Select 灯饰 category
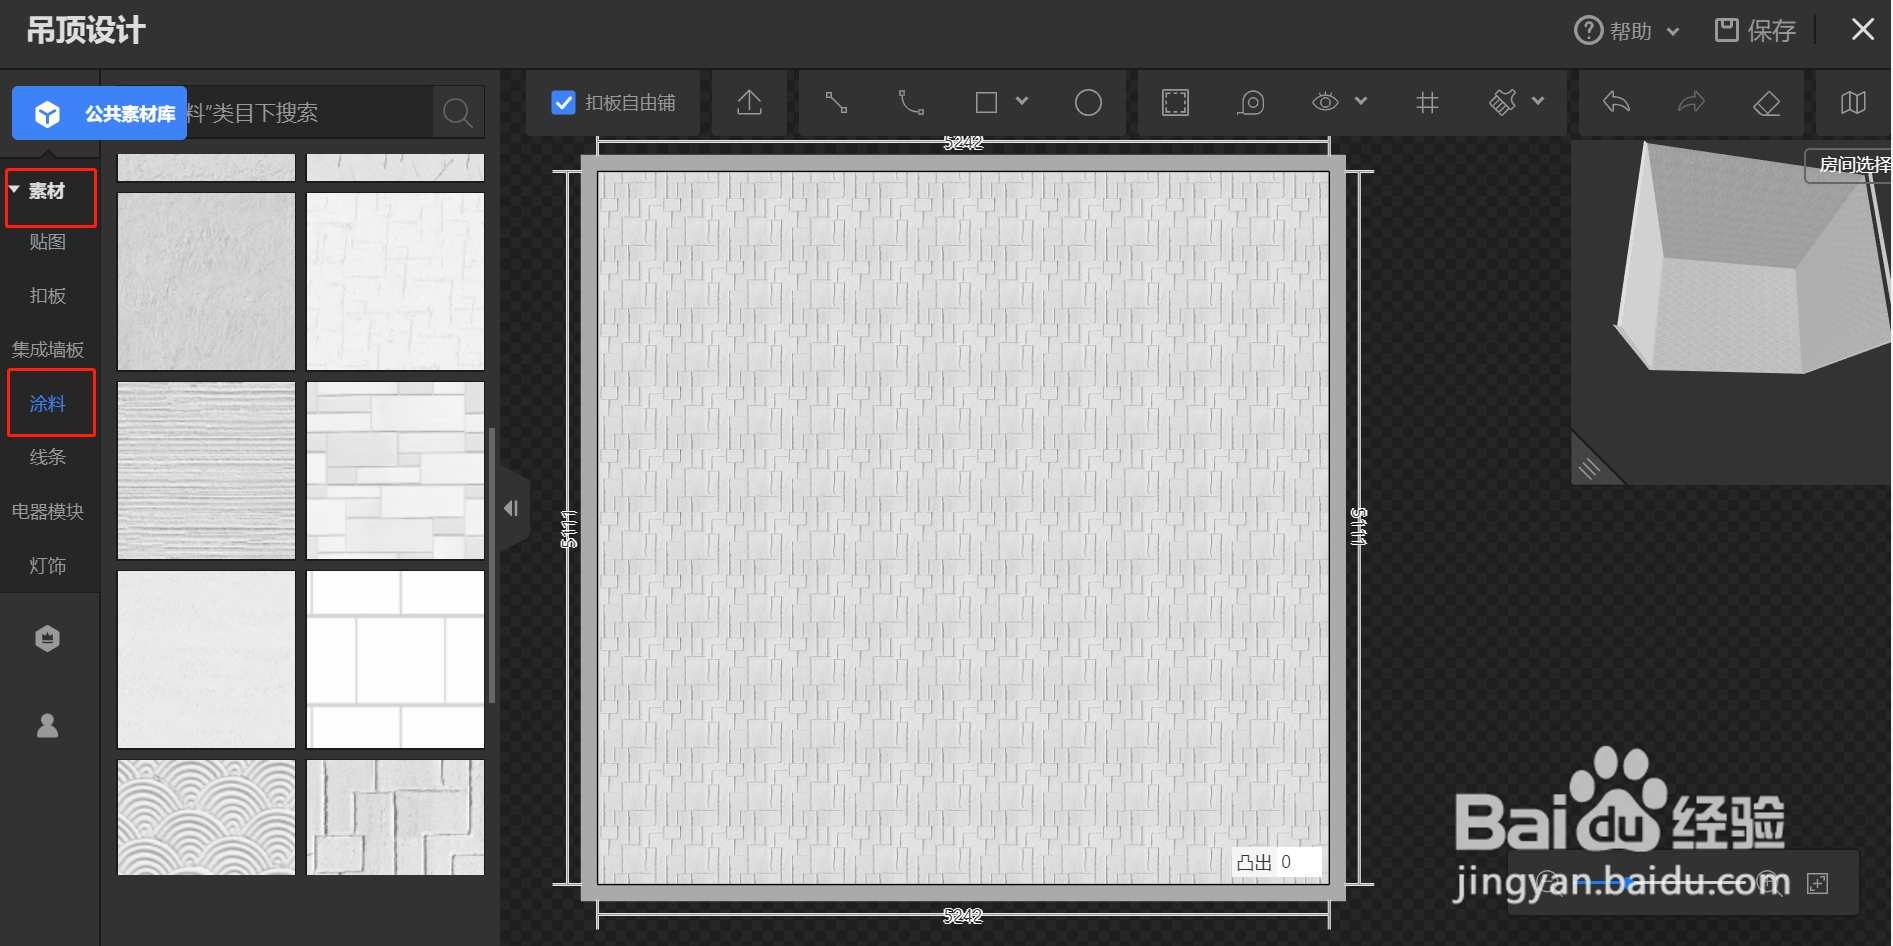 (48, 566)
